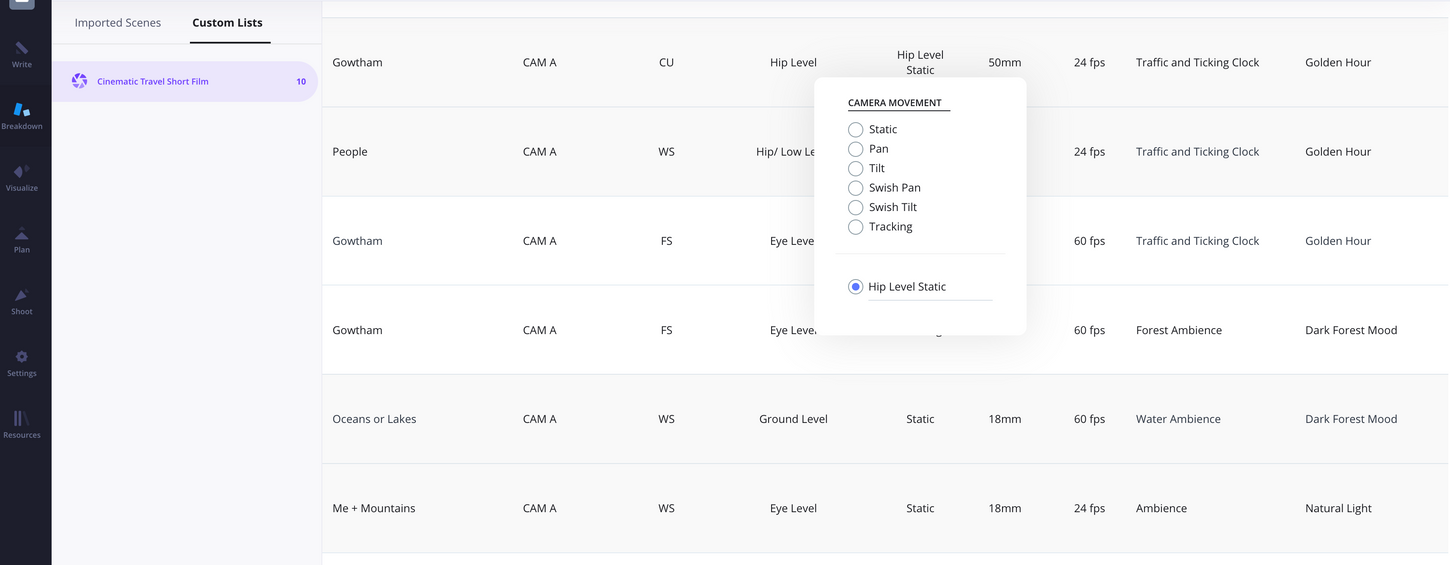Open Ground Level camera angle cell

click(793, 419)
